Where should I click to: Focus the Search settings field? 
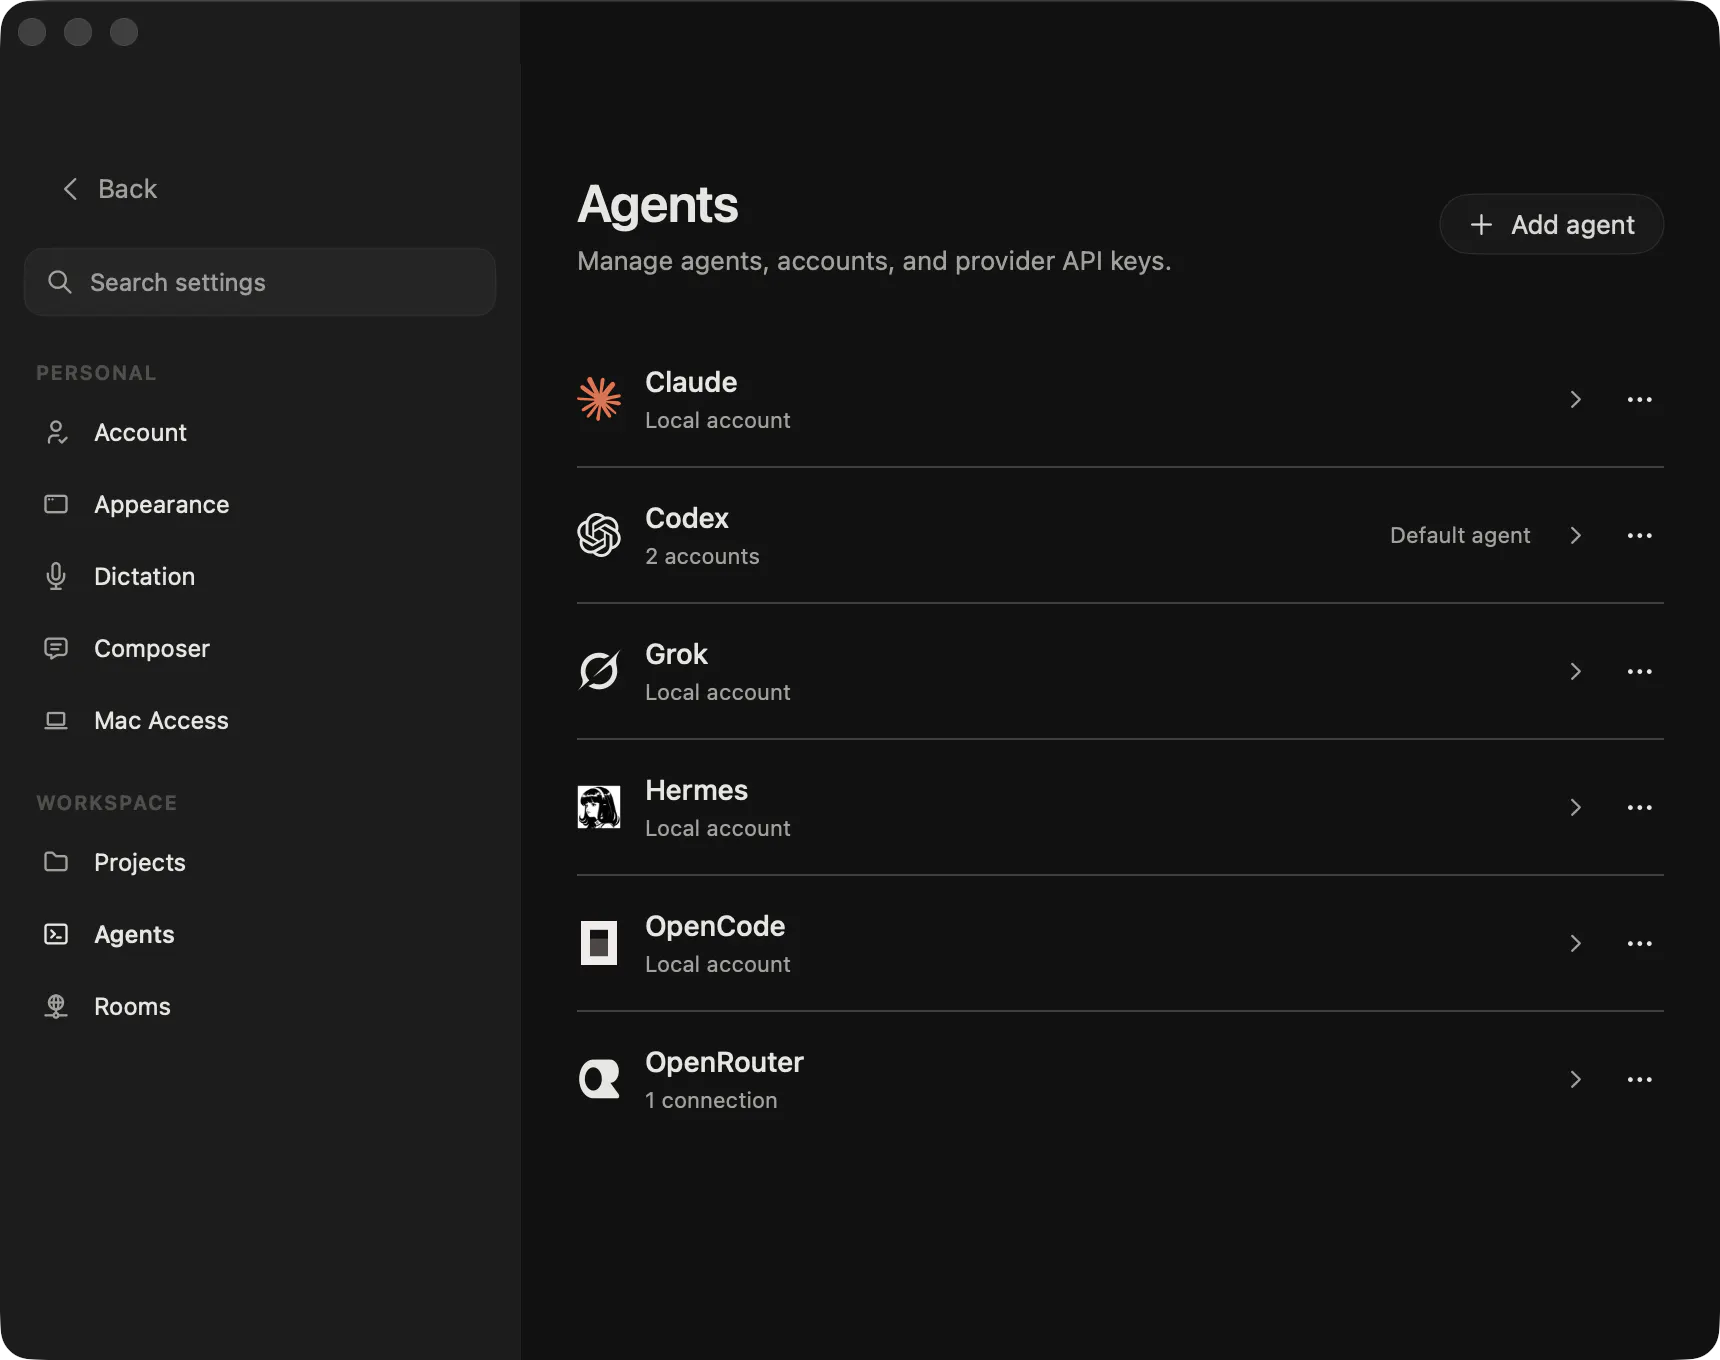(x=260, y=282)
